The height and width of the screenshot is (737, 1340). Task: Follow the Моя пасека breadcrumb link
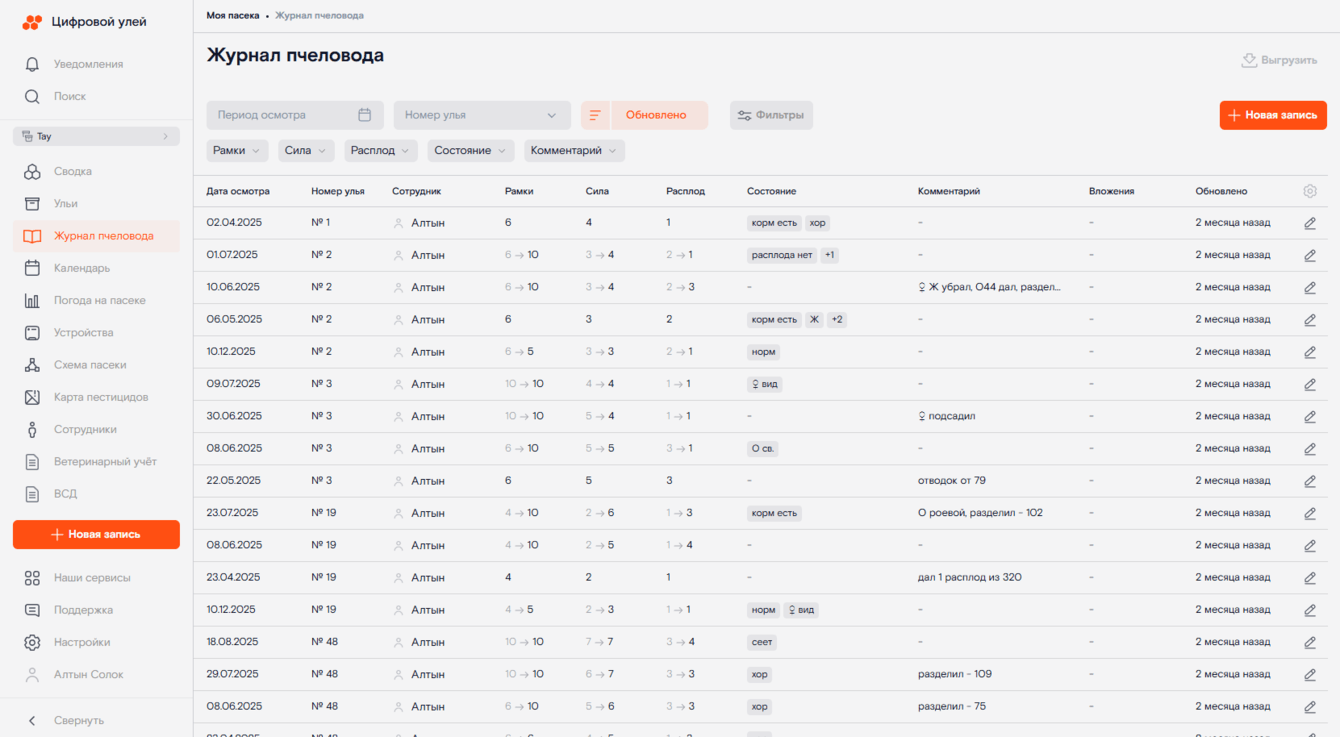[x=233, y=16]
